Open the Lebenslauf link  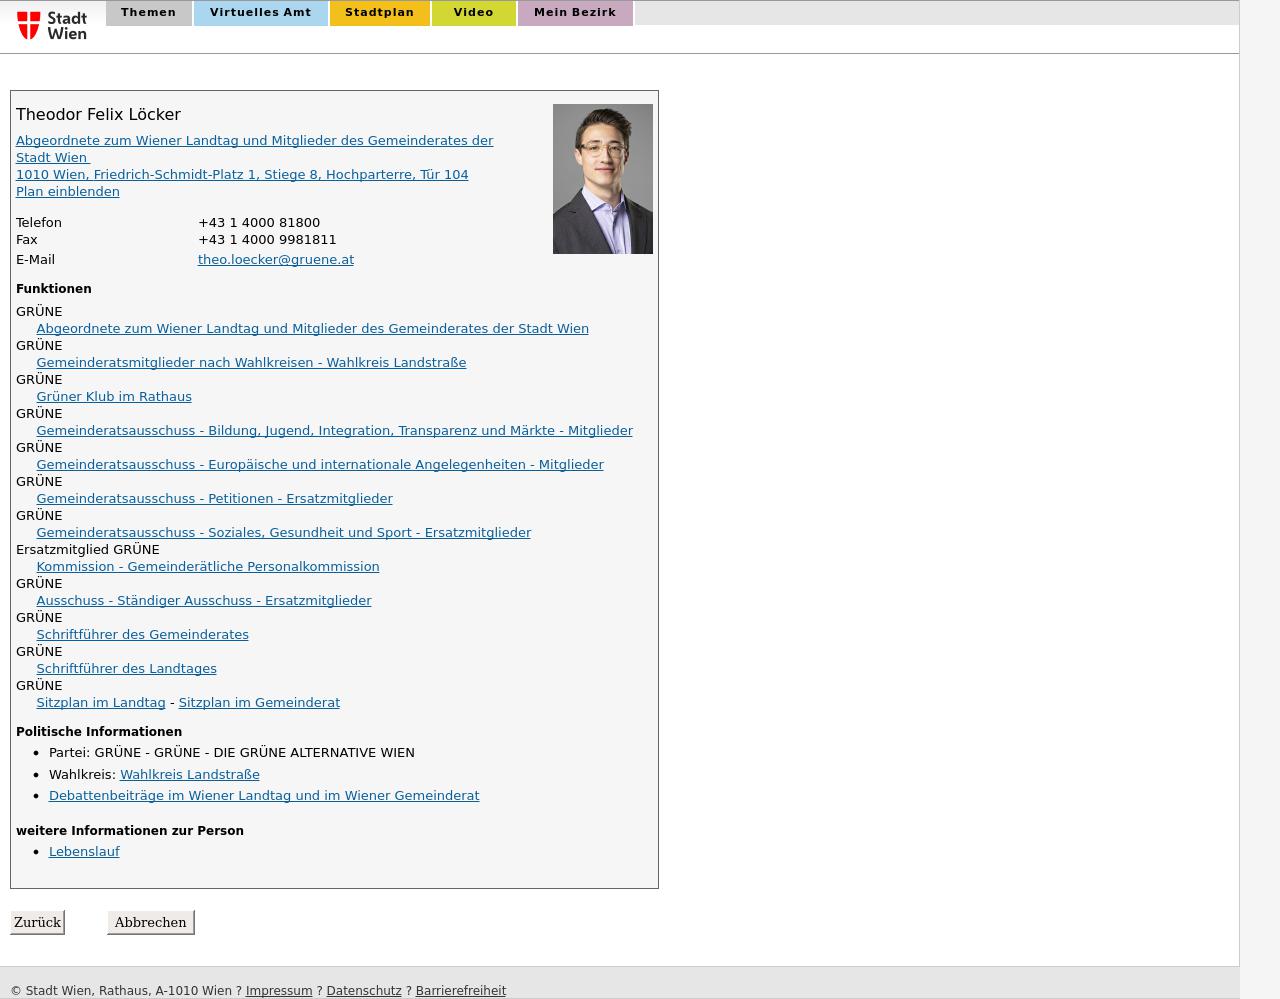[84, 852]
